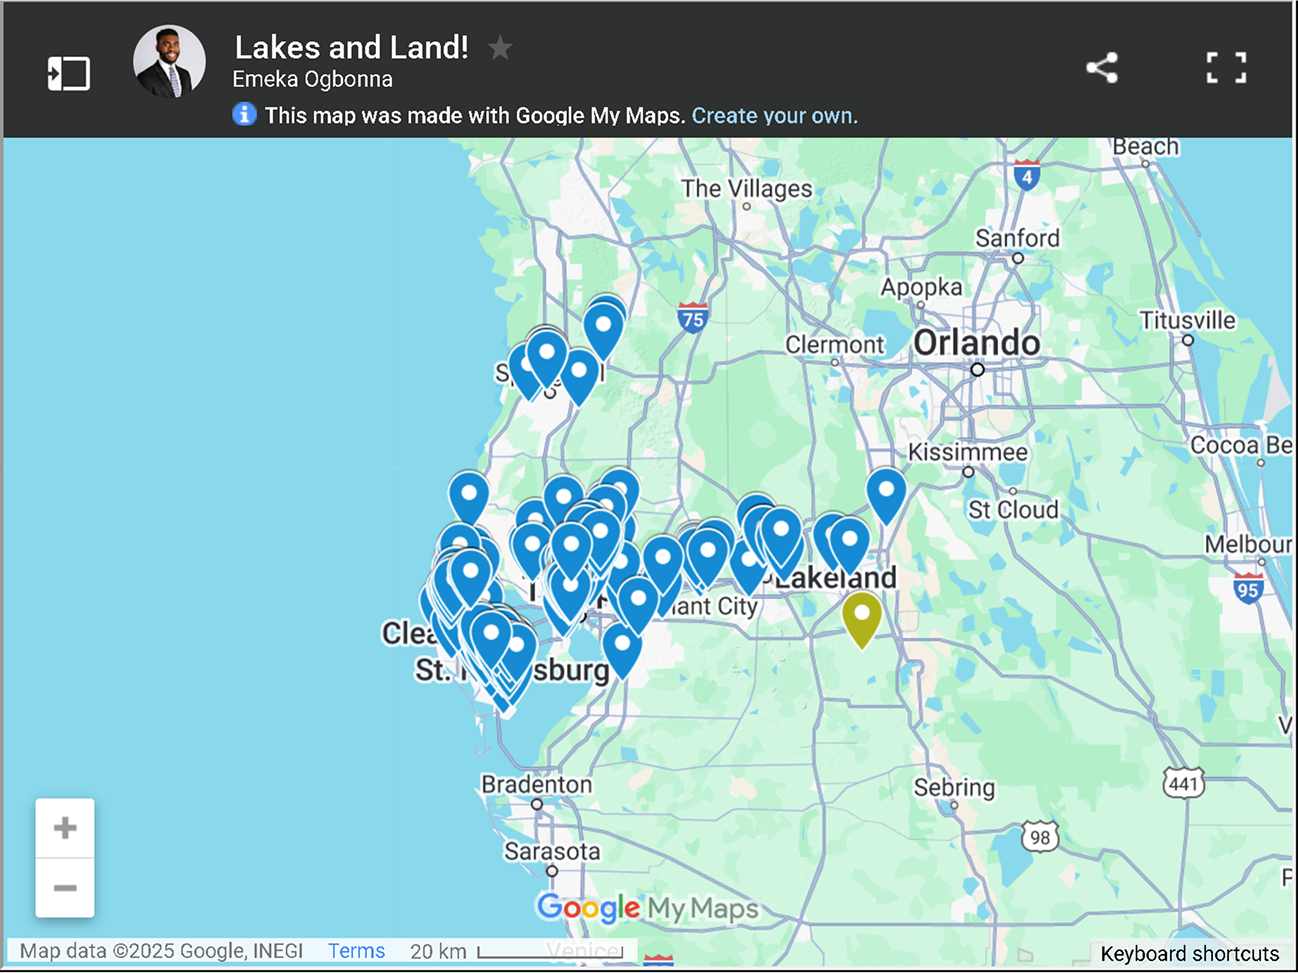Click the northernmost blue pin near I-75
This screenshot has height=973, width=1298.
coord(604,326)
